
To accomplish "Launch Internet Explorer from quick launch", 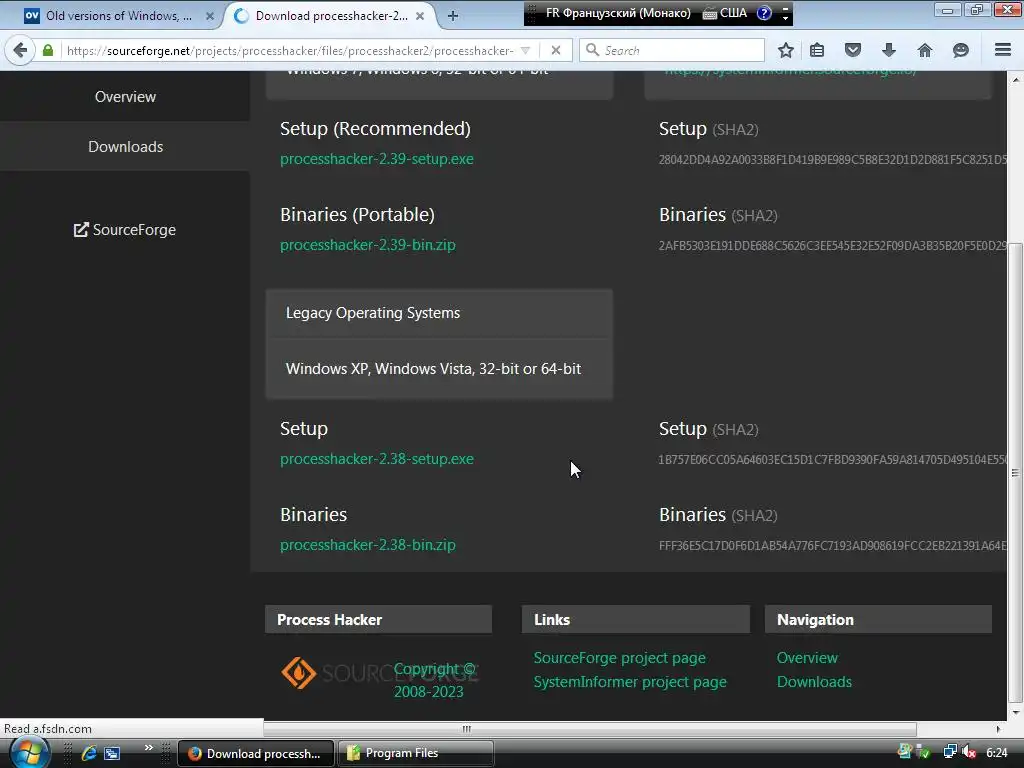I will tap(89, 753).
